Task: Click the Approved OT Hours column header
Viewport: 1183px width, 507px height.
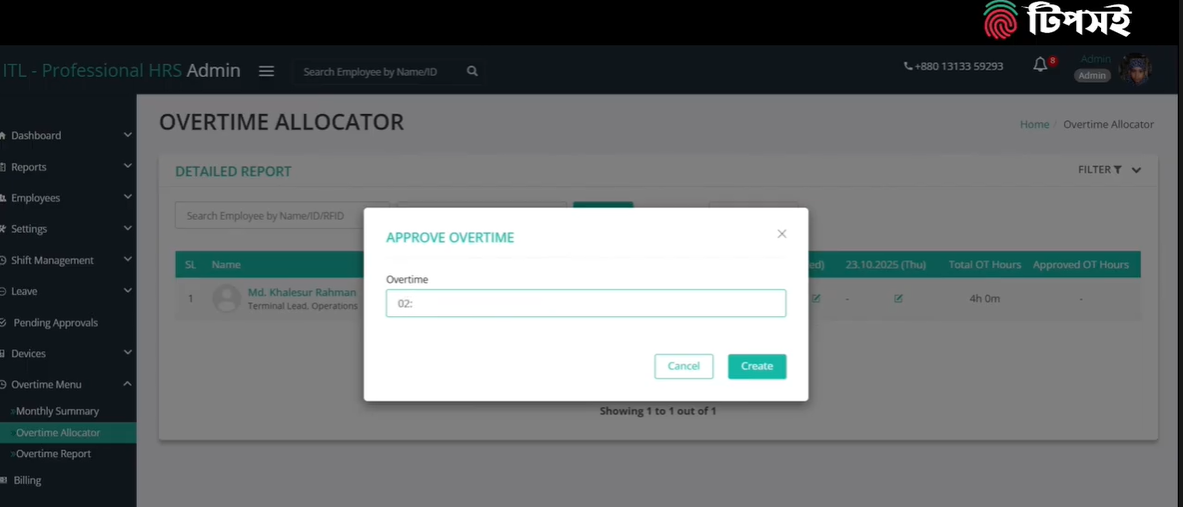Action: [x=1080, y=265]
